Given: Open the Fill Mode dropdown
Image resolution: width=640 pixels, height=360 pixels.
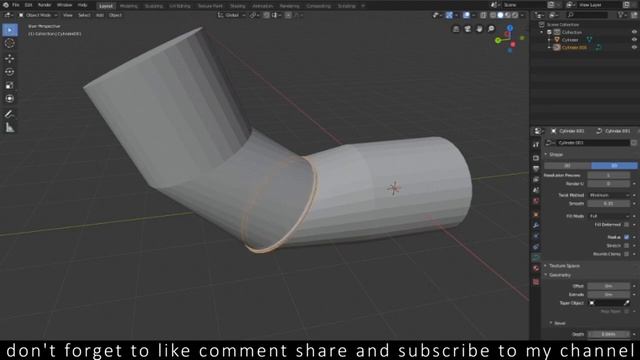Looking at the screenshot, I should pos(609,216).
